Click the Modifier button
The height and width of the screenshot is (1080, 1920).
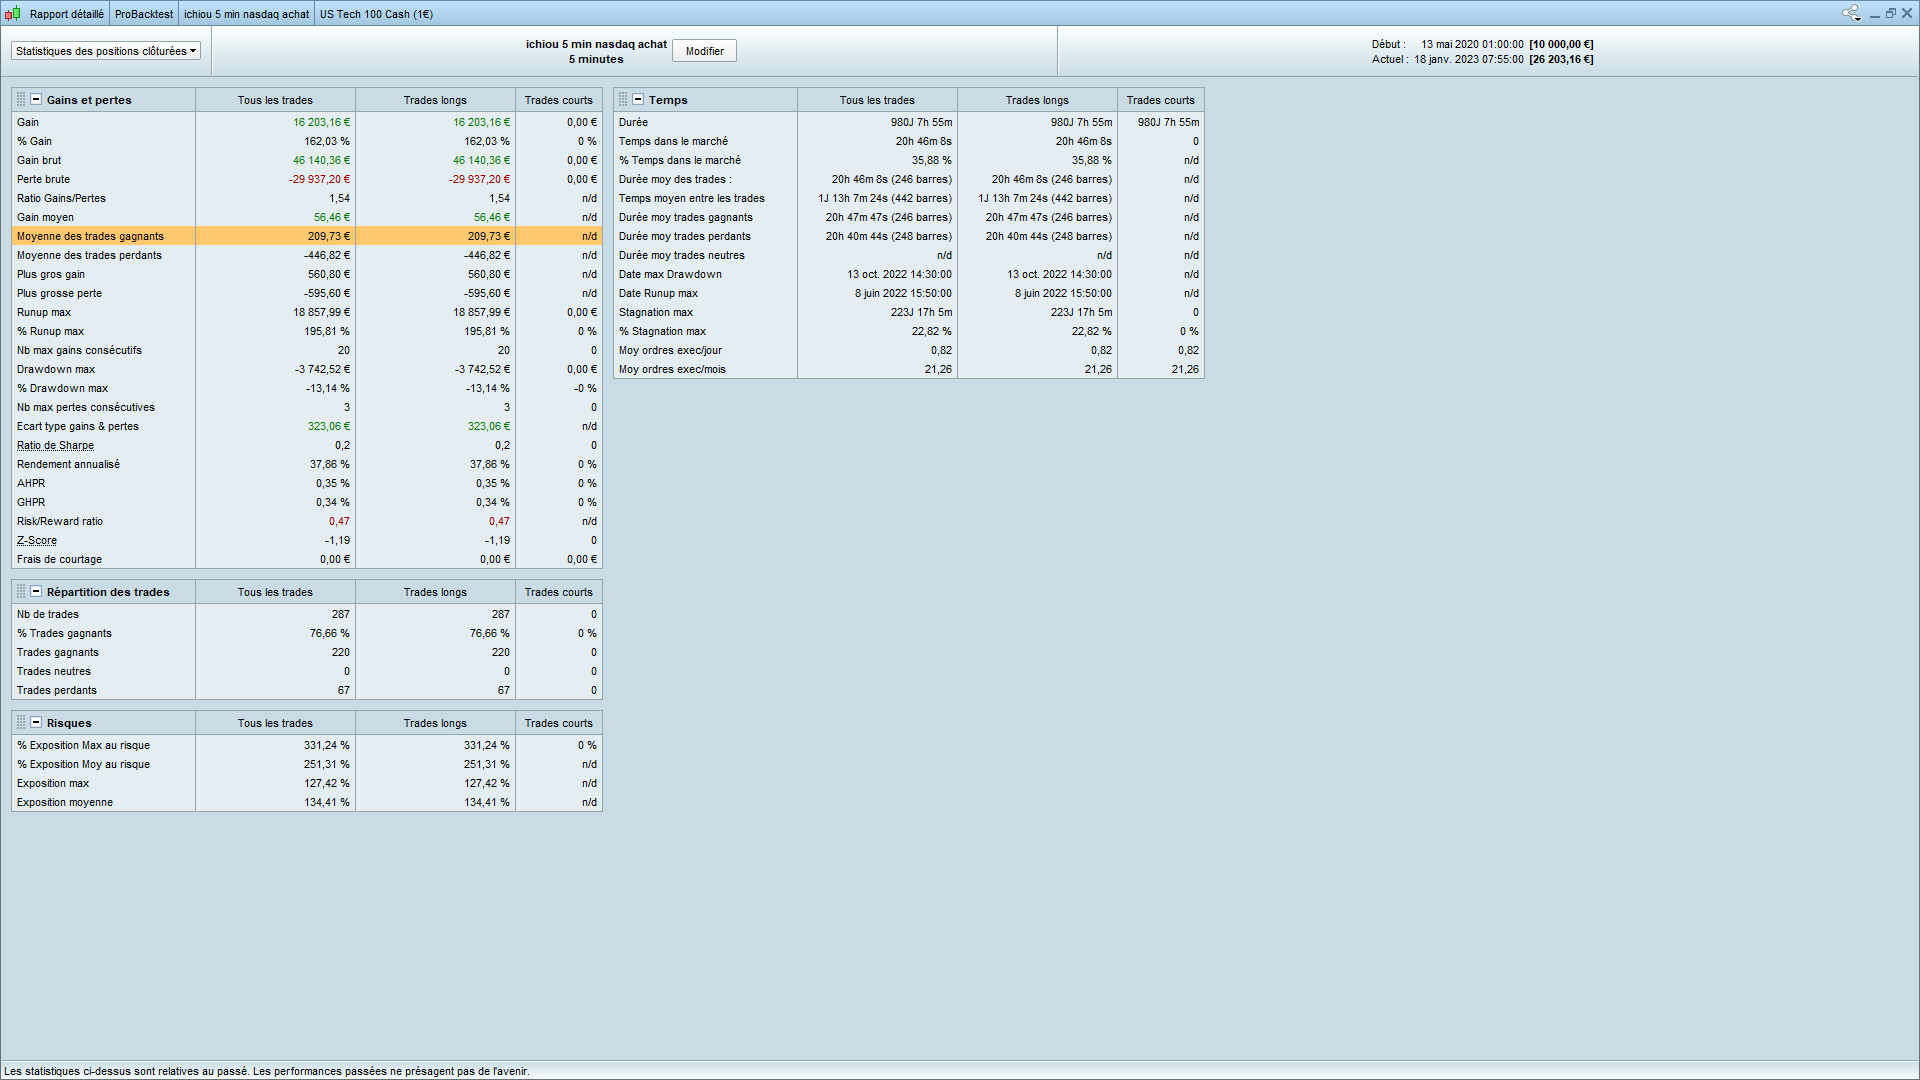click(704, 51)
